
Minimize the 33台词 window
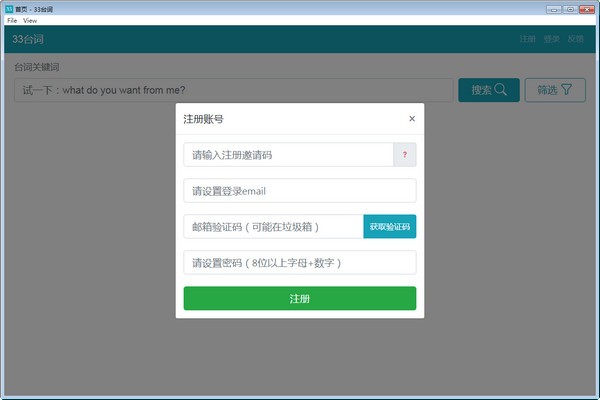coord(553,8)
